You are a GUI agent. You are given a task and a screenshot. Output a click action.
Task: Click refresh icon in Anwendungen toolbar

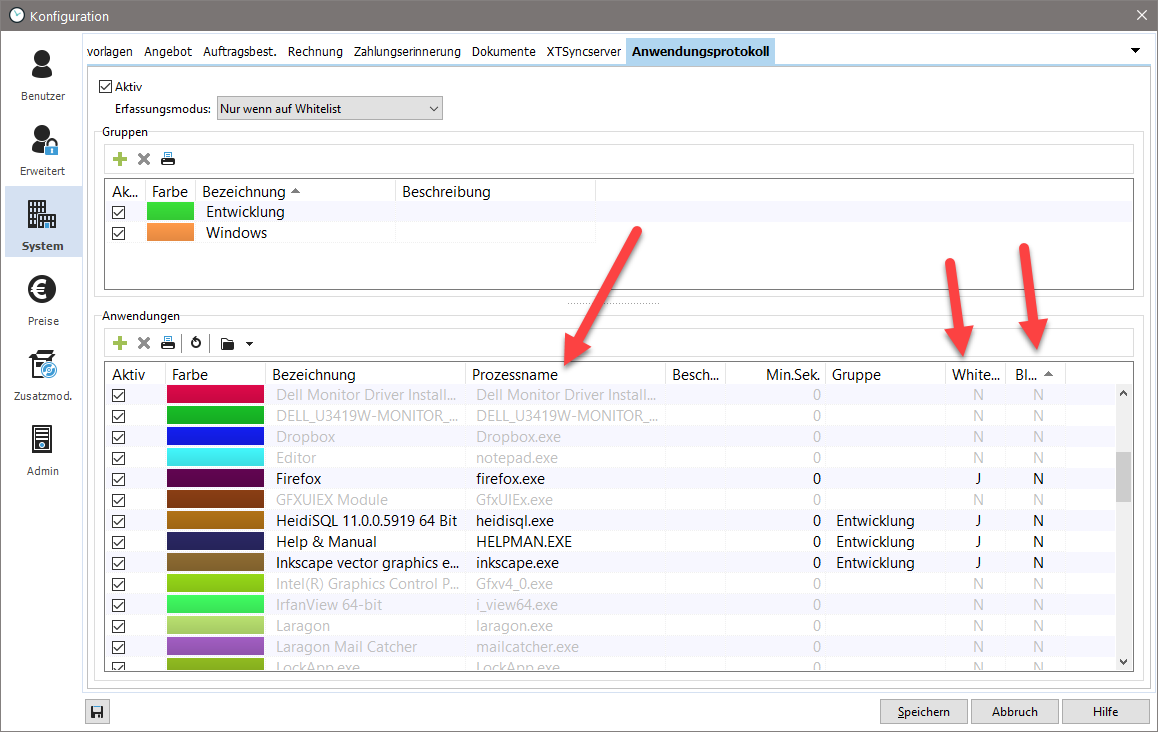[x=196, y=343]
